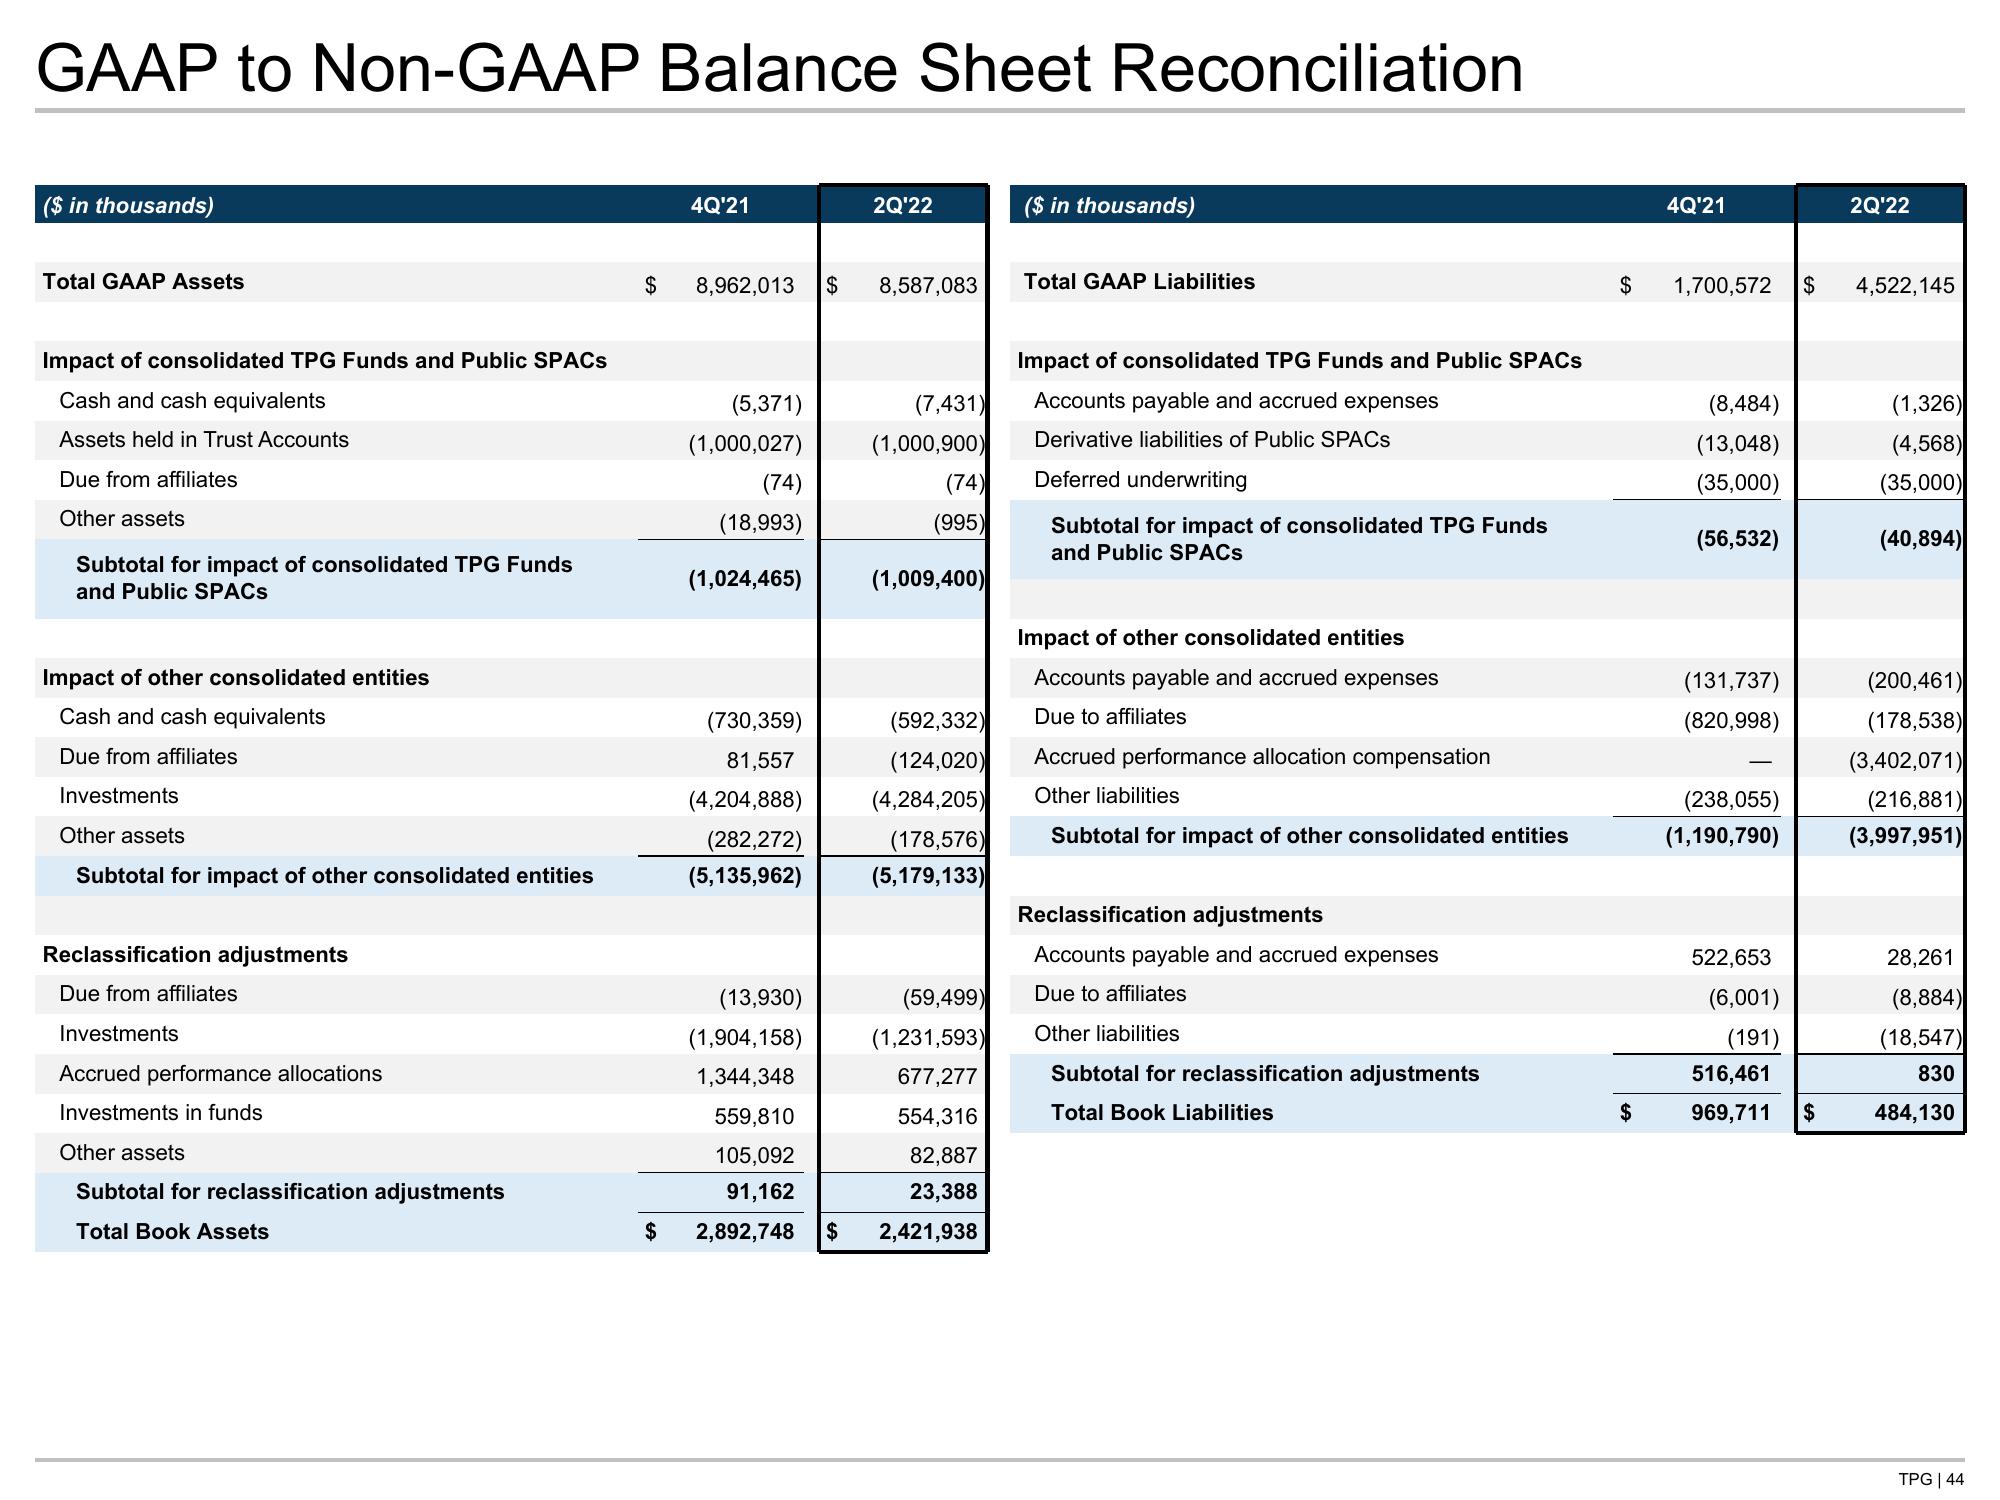
Task: Select Investments value (4,284,205)
Action: [928, 800]
